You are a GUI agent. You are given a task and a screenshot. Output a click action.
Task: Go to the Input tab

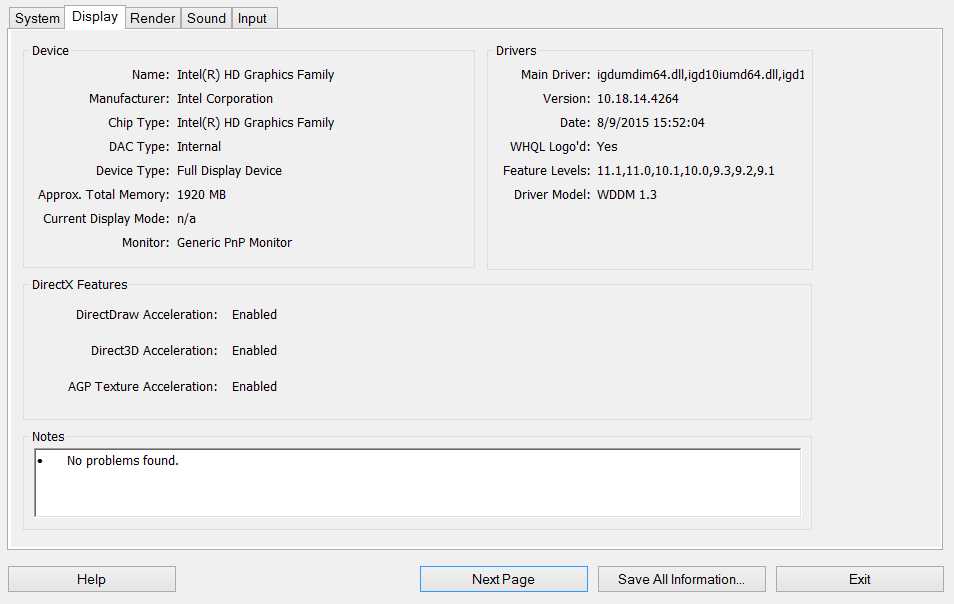tap(252, 18)
